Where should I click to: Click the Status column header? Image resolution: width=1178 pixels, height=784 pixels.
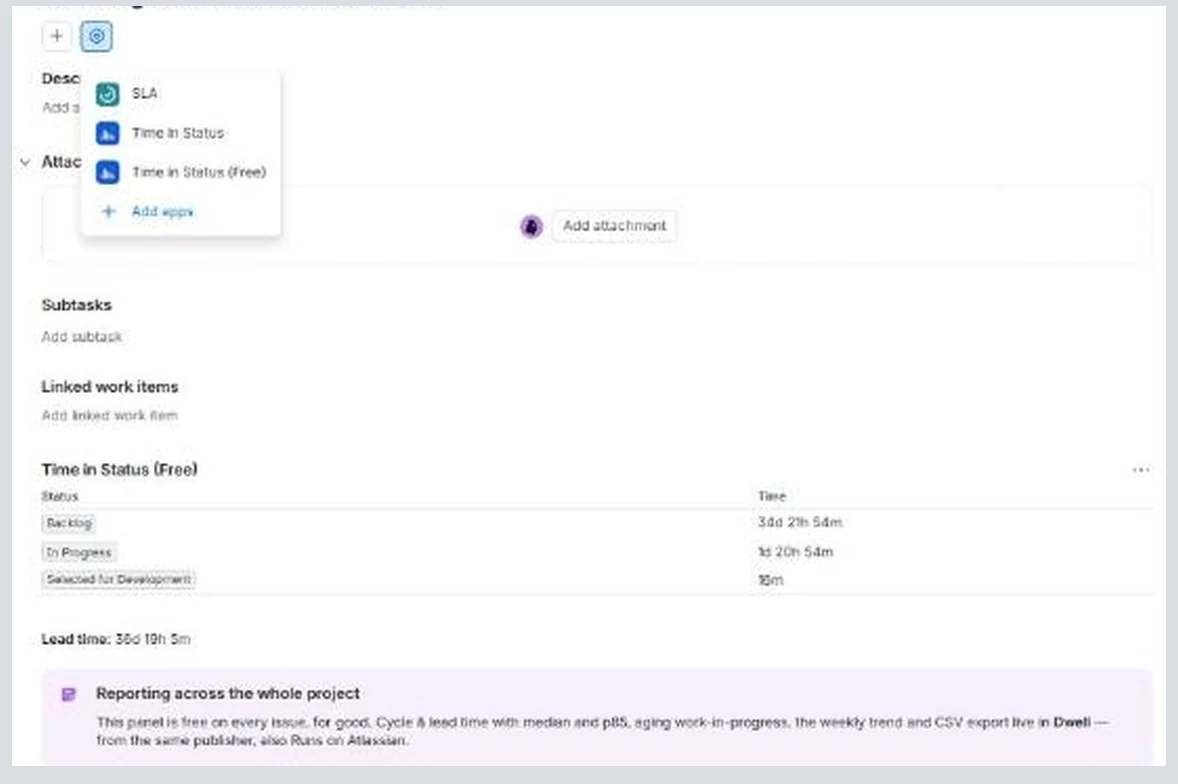tap(60, 496)
